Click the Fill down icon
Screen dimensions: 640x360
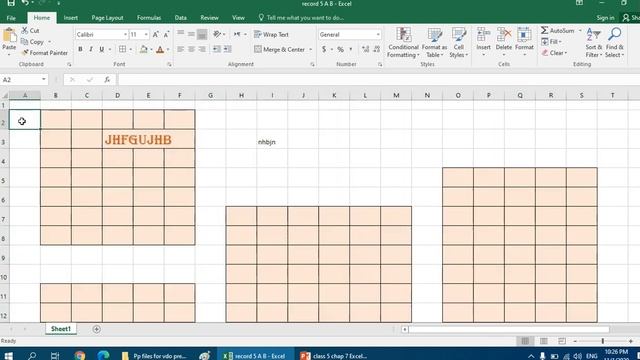point(545,42)
